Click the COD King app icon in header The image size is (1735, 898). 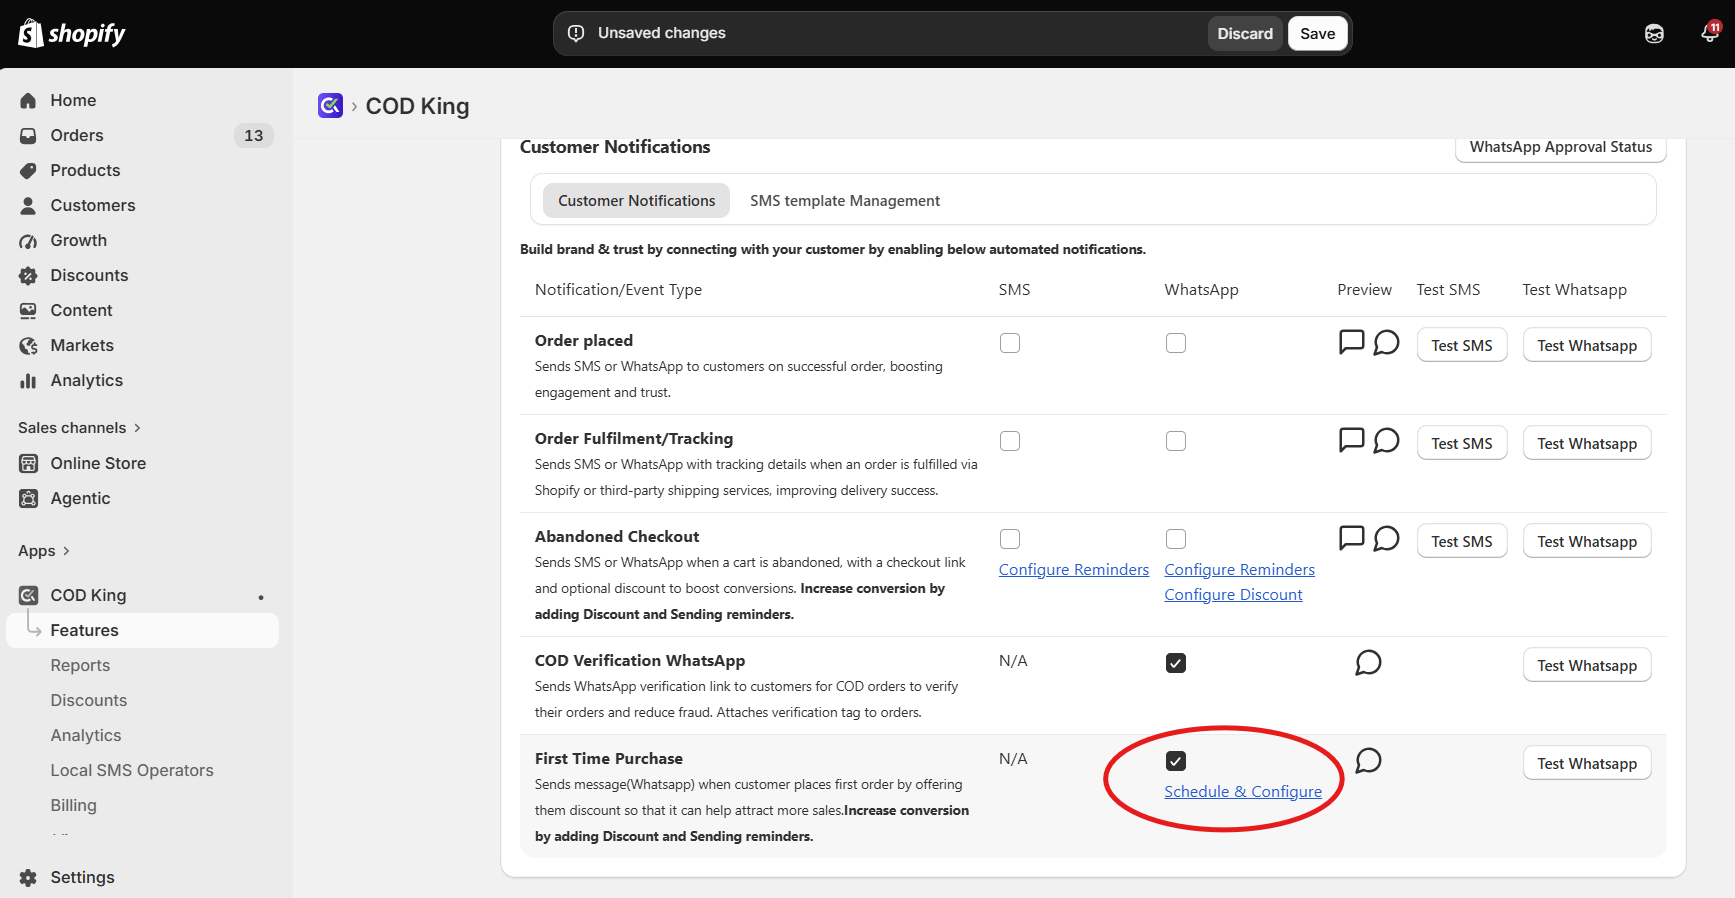click(330, 105)
